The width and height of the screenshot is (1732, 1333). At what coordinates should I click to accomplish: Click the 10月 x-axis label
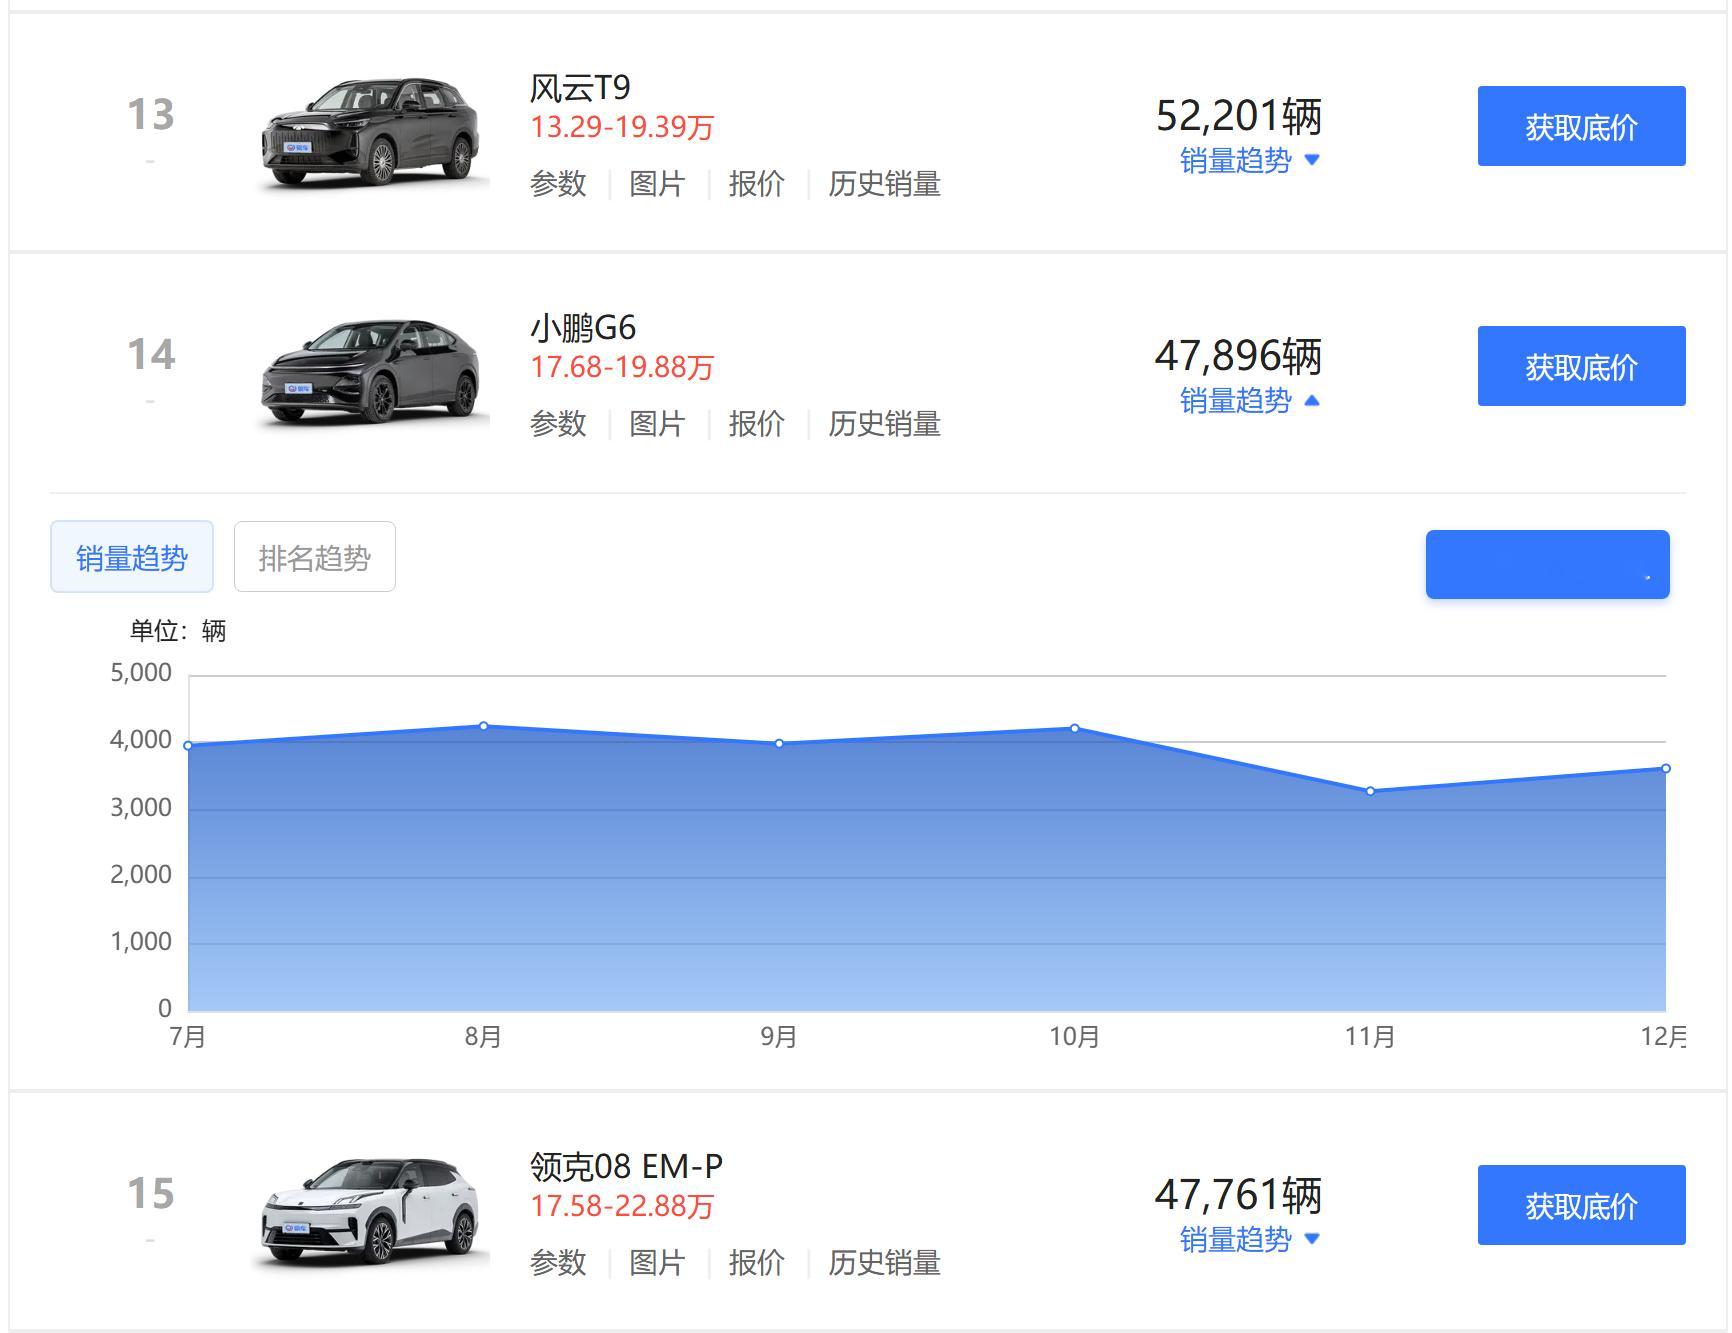pos(1075,1037)
